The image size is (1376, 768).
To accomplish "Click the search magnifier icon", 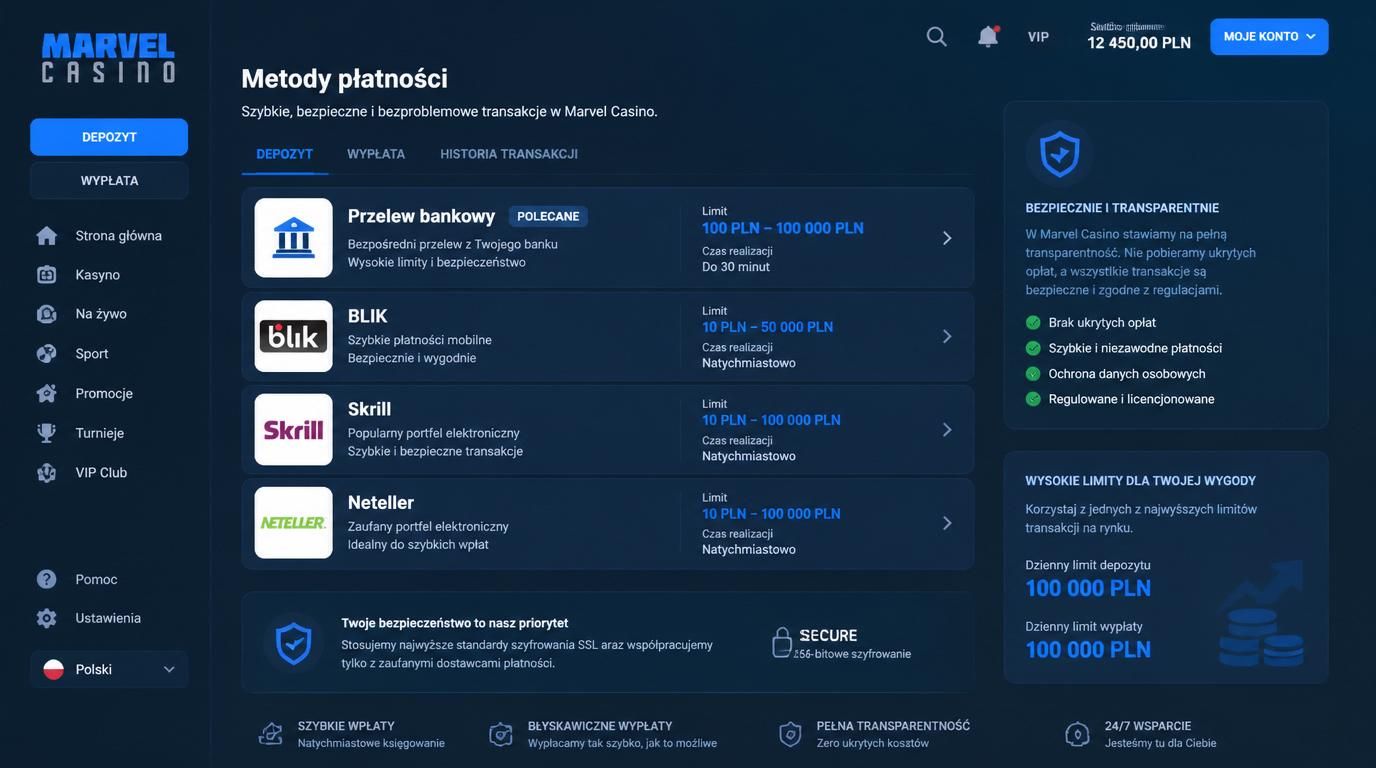I will point(937,37).
